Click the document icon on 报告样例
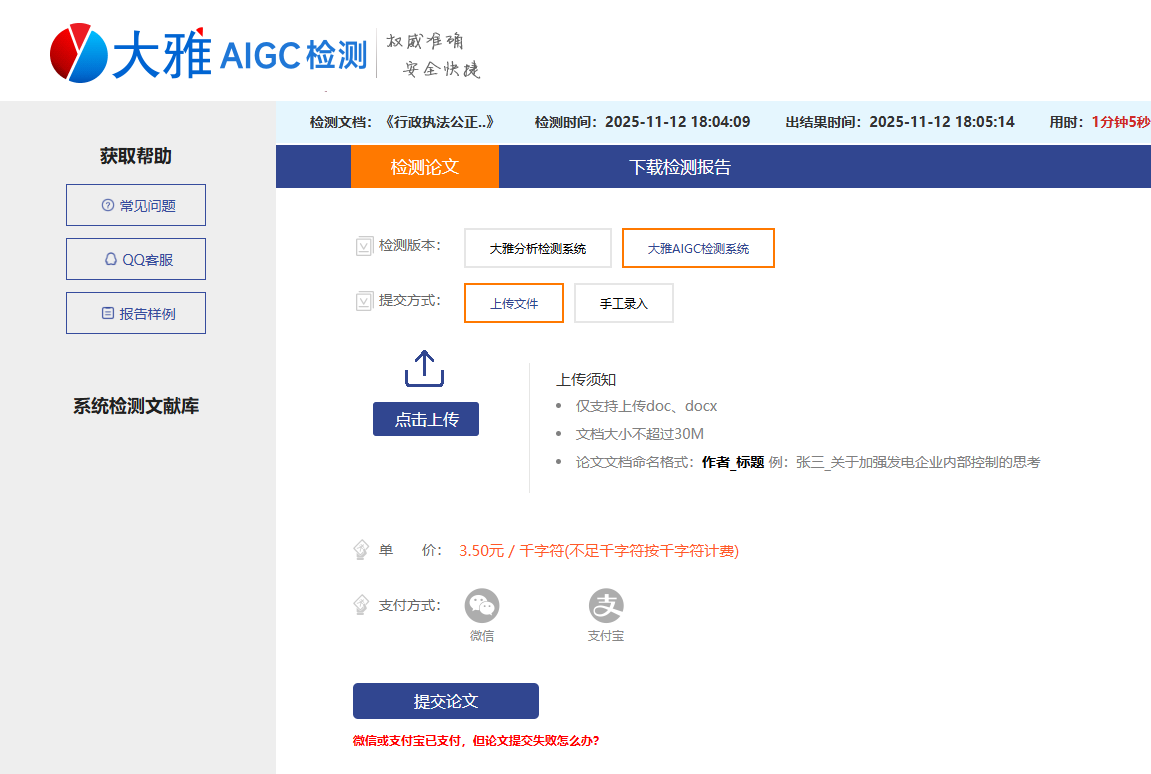Viewport: 1151px width, 774px height. (x=110, y=313)
